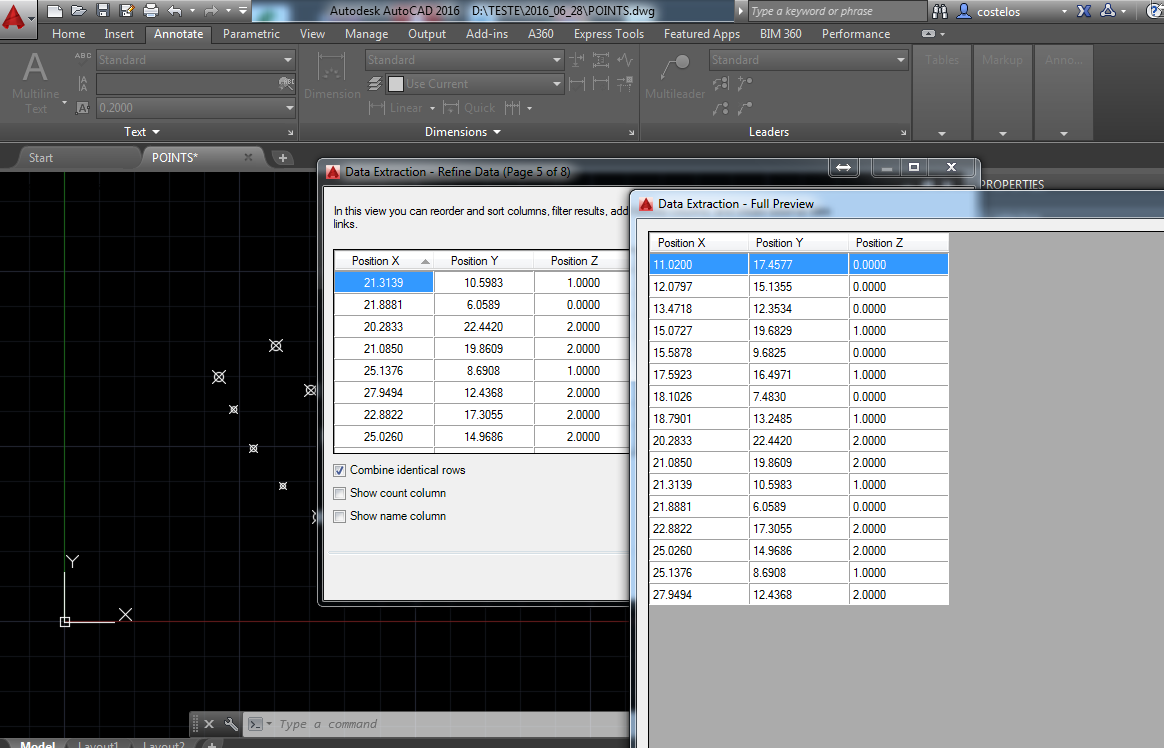Click the 6.0589 cell in Refine Data

483,304
